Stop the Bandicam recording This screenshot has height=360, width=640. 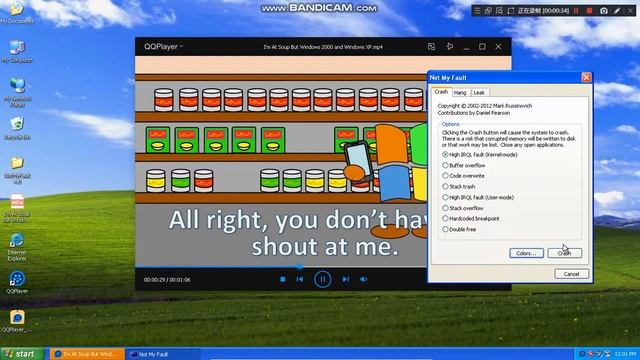(589, 11)
